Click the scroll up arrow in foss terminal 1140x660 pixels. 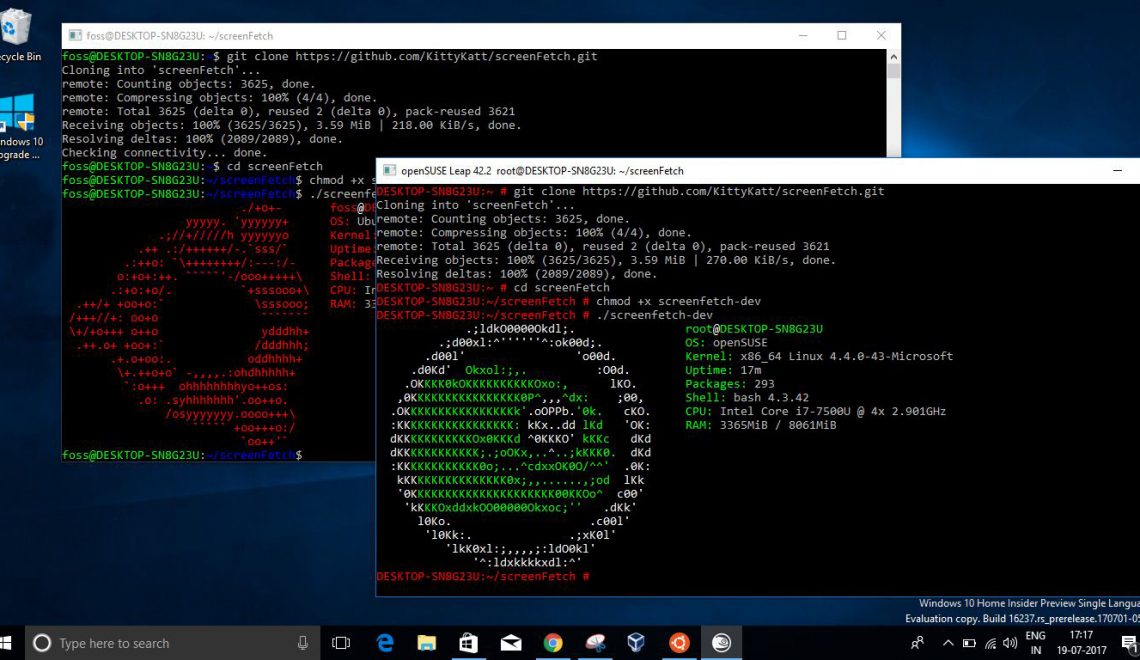[x=894, y=57]
